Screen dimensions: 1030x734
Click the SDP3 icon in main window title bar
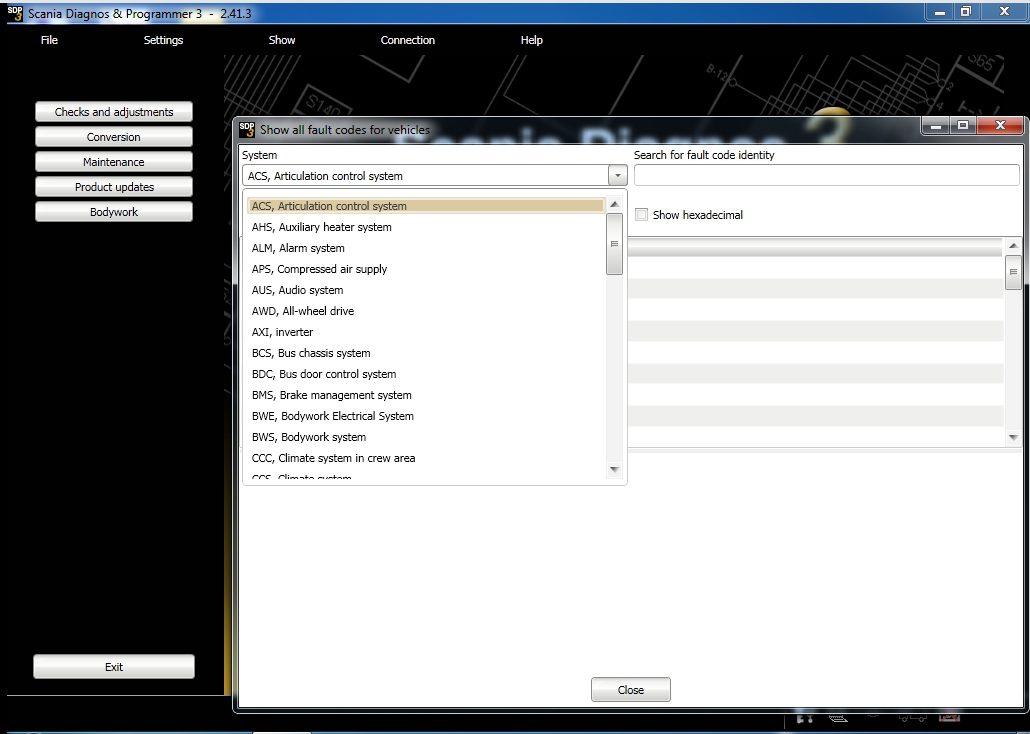click(x=14, y=13)
